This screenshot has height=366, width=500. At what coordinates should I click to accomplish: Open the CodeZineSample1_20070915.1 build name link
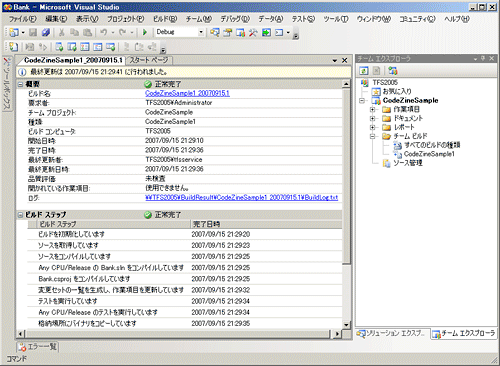coord(187,93)
